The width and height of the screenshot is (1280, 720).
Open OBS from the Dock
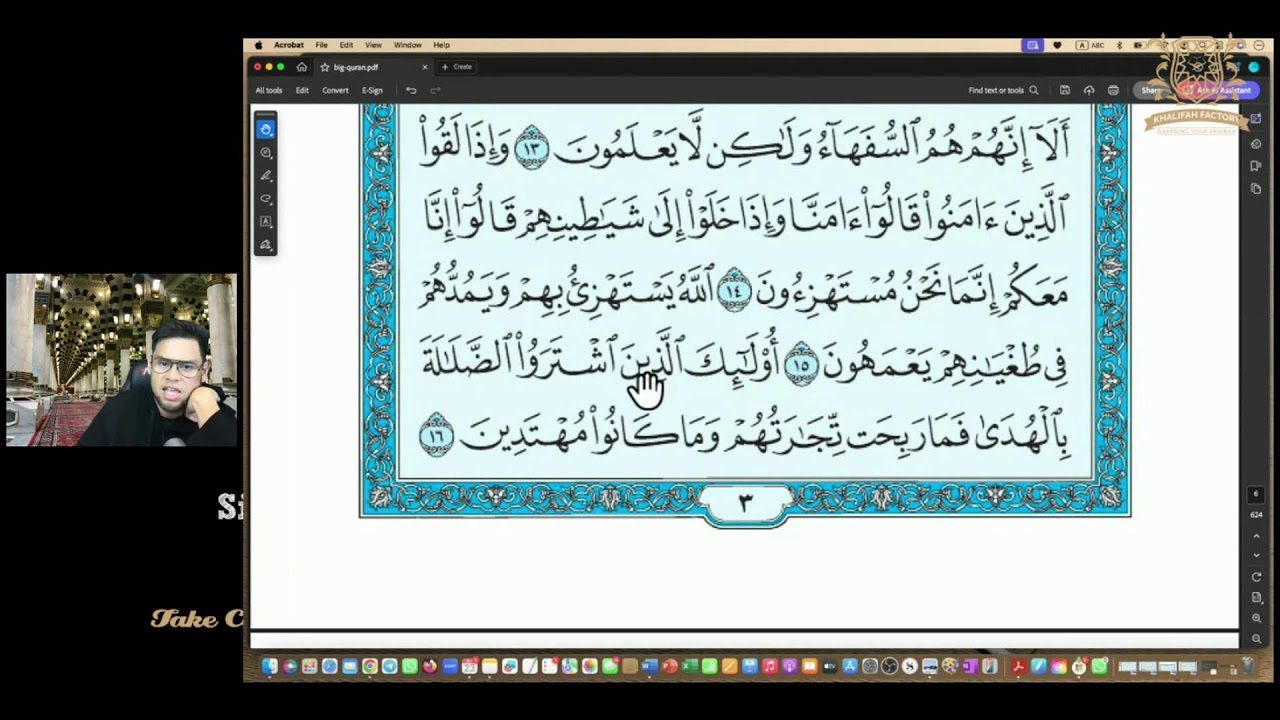890,666
